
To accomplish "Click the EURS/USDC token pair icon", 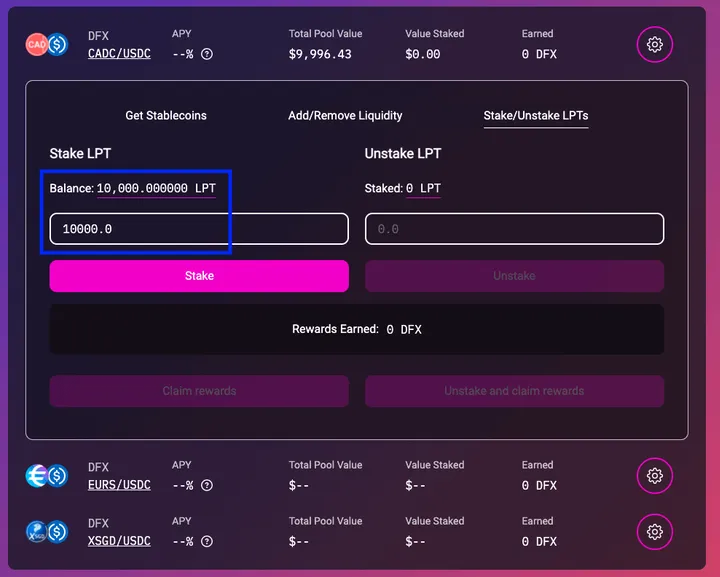I will [x=46, y=476].
